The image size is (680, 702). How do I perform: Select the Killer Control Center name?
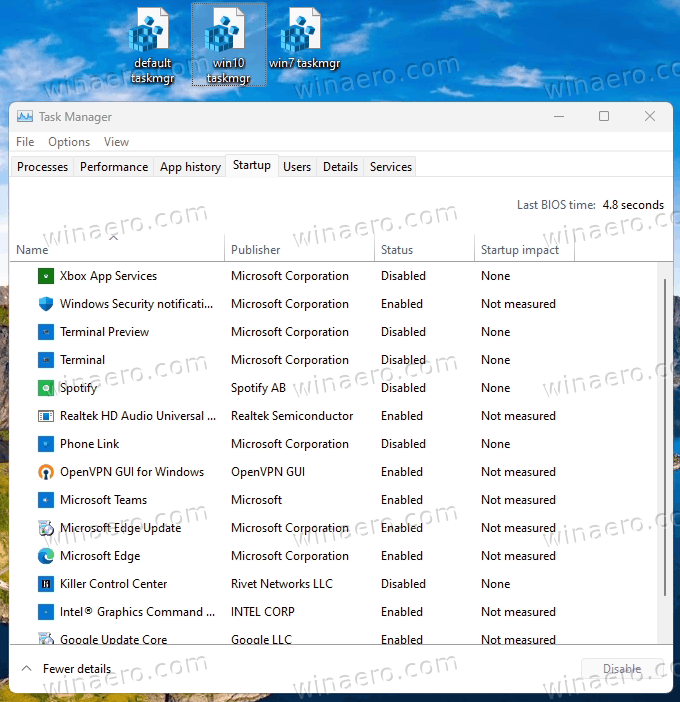tap(113, 584)
